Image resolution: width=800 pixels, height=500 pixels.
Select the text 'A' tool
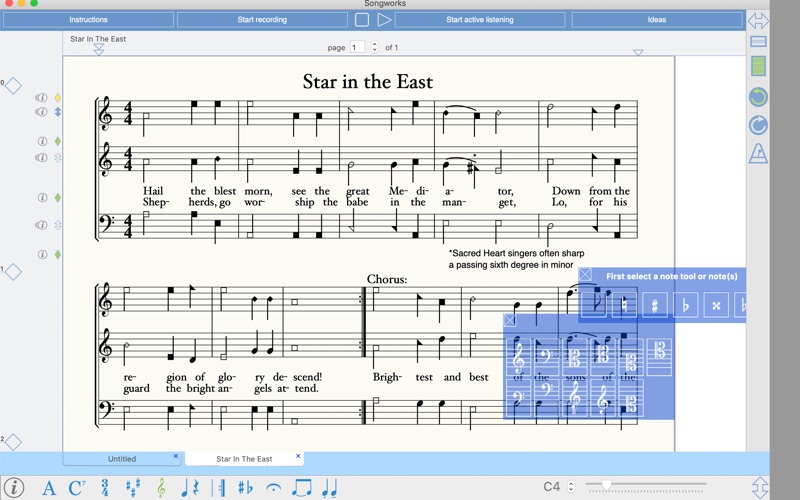point(49,488)
